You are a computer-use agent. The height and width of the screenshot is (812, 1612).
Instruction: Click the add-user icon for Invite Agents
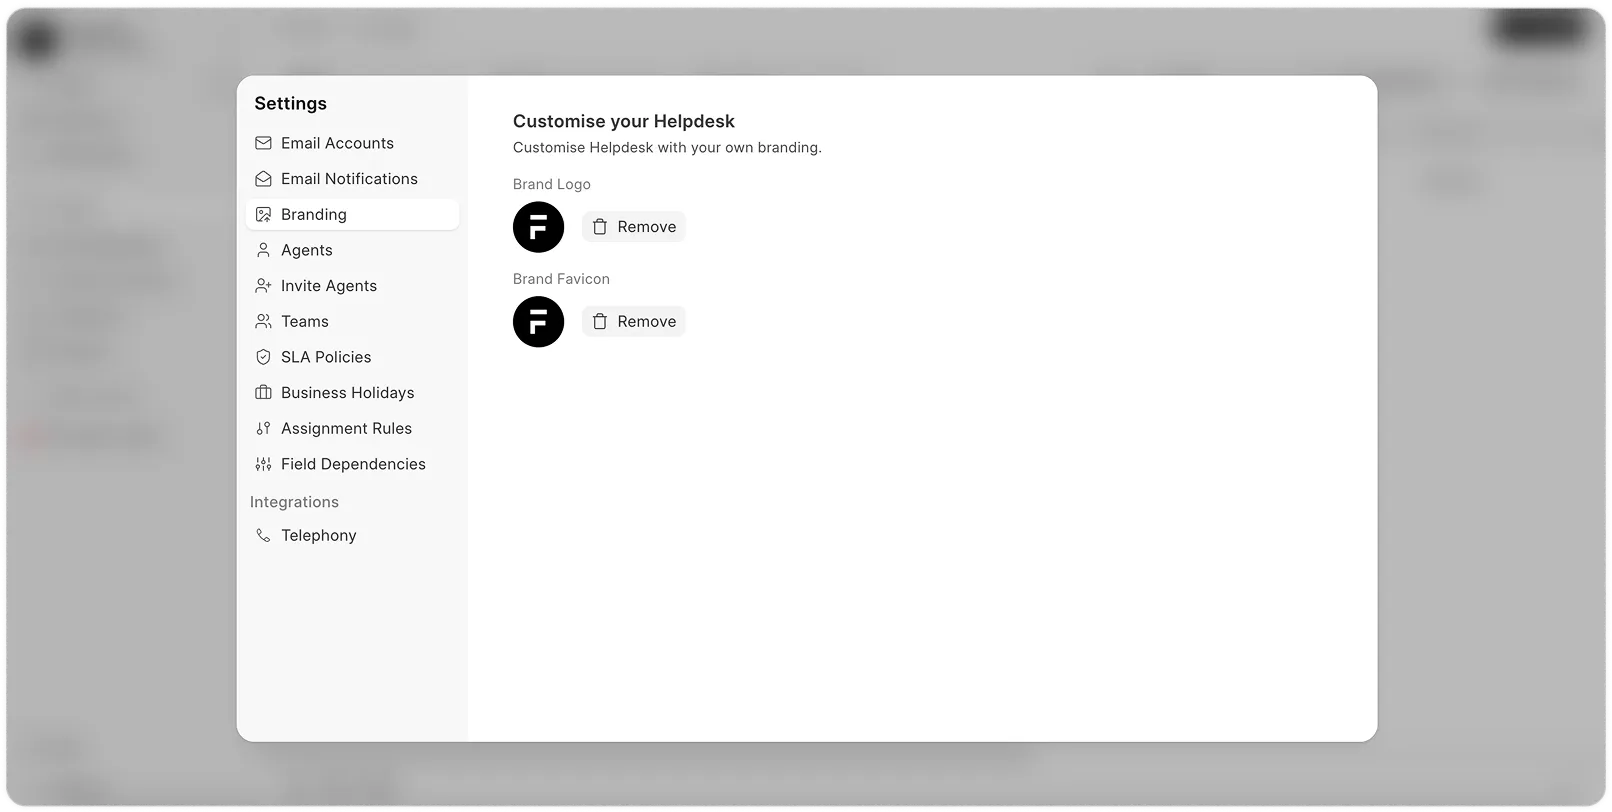coord(263,286)
